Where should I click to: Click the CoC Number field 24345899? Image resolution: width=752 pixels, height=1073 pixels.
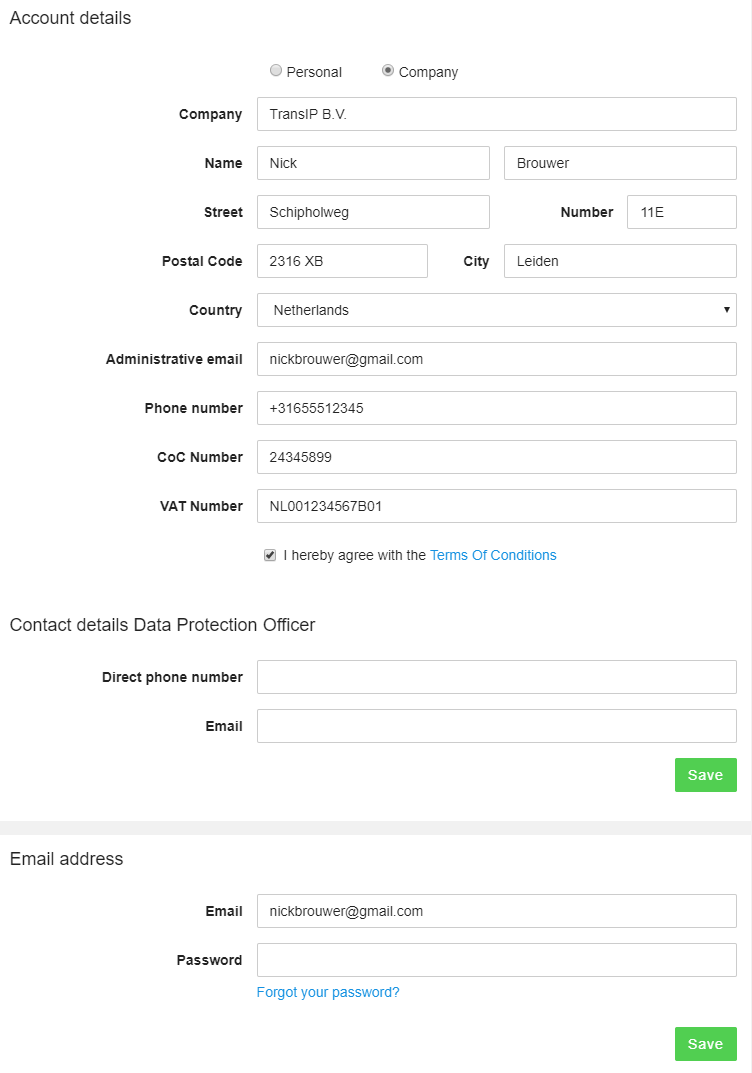click(x=497, y=457)
